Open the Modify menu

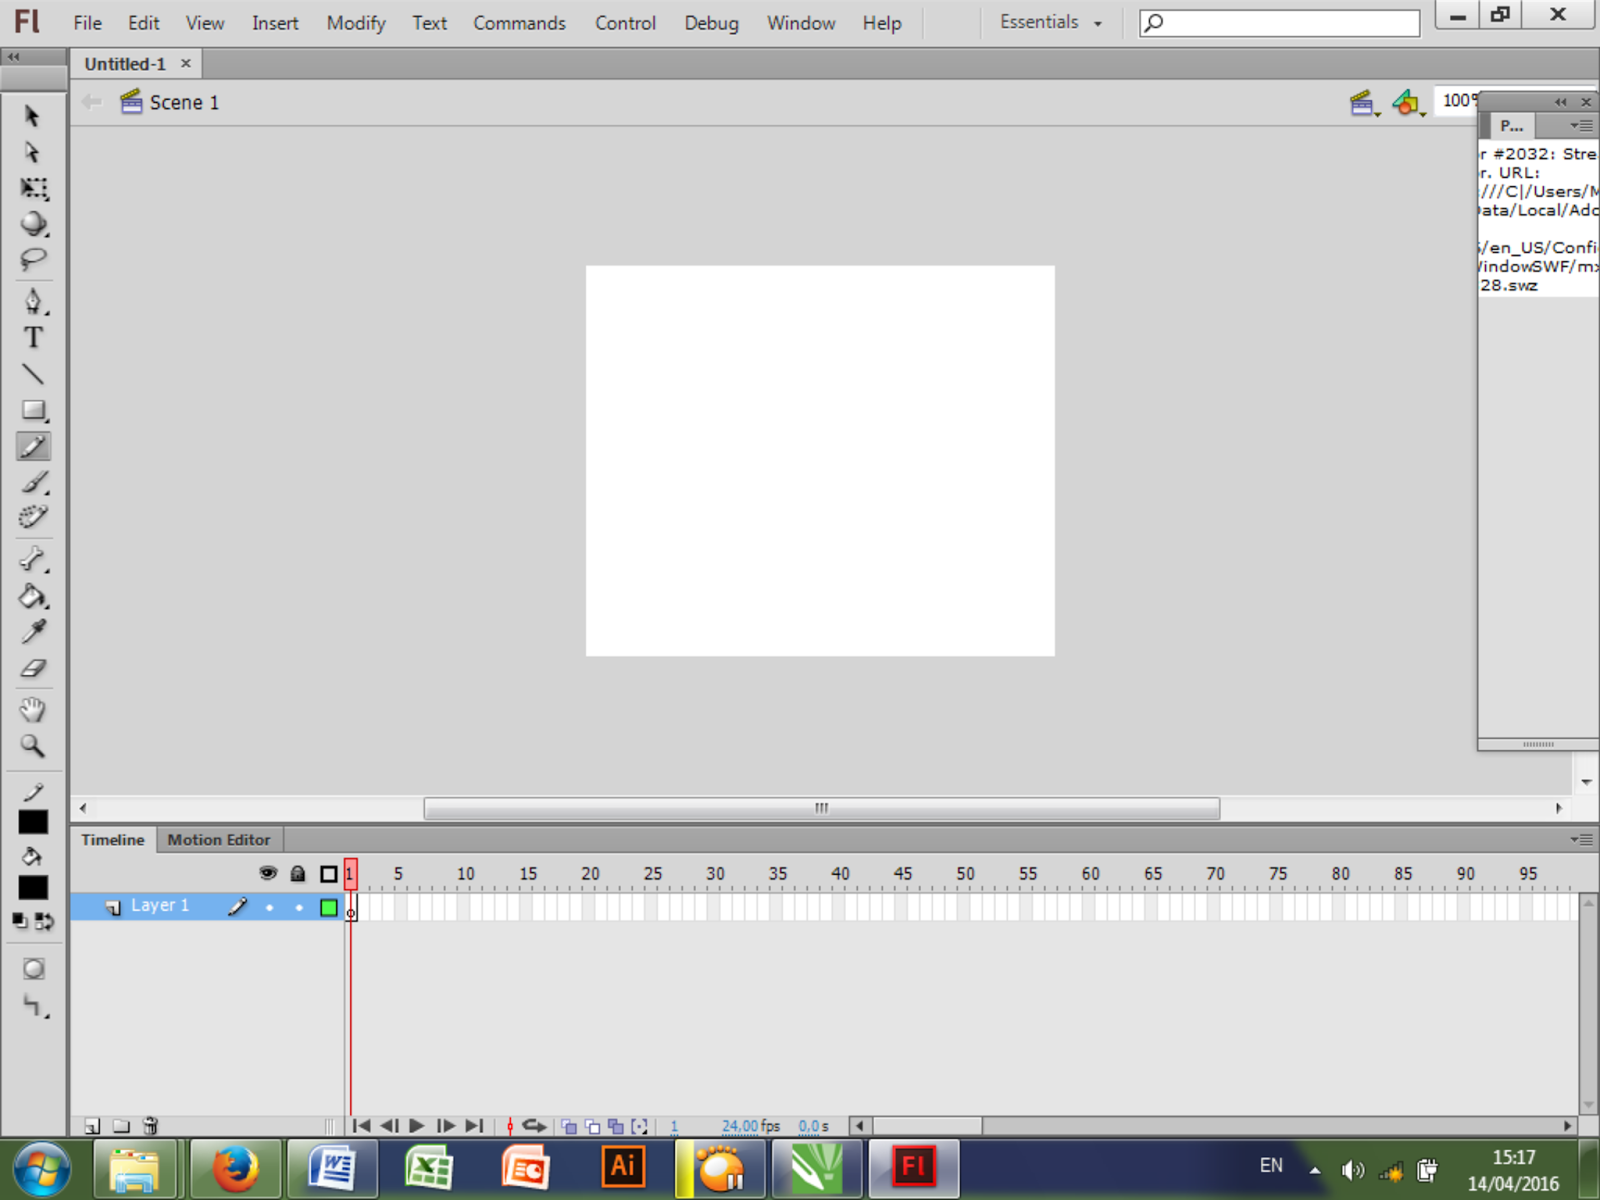tap(354, 22)
